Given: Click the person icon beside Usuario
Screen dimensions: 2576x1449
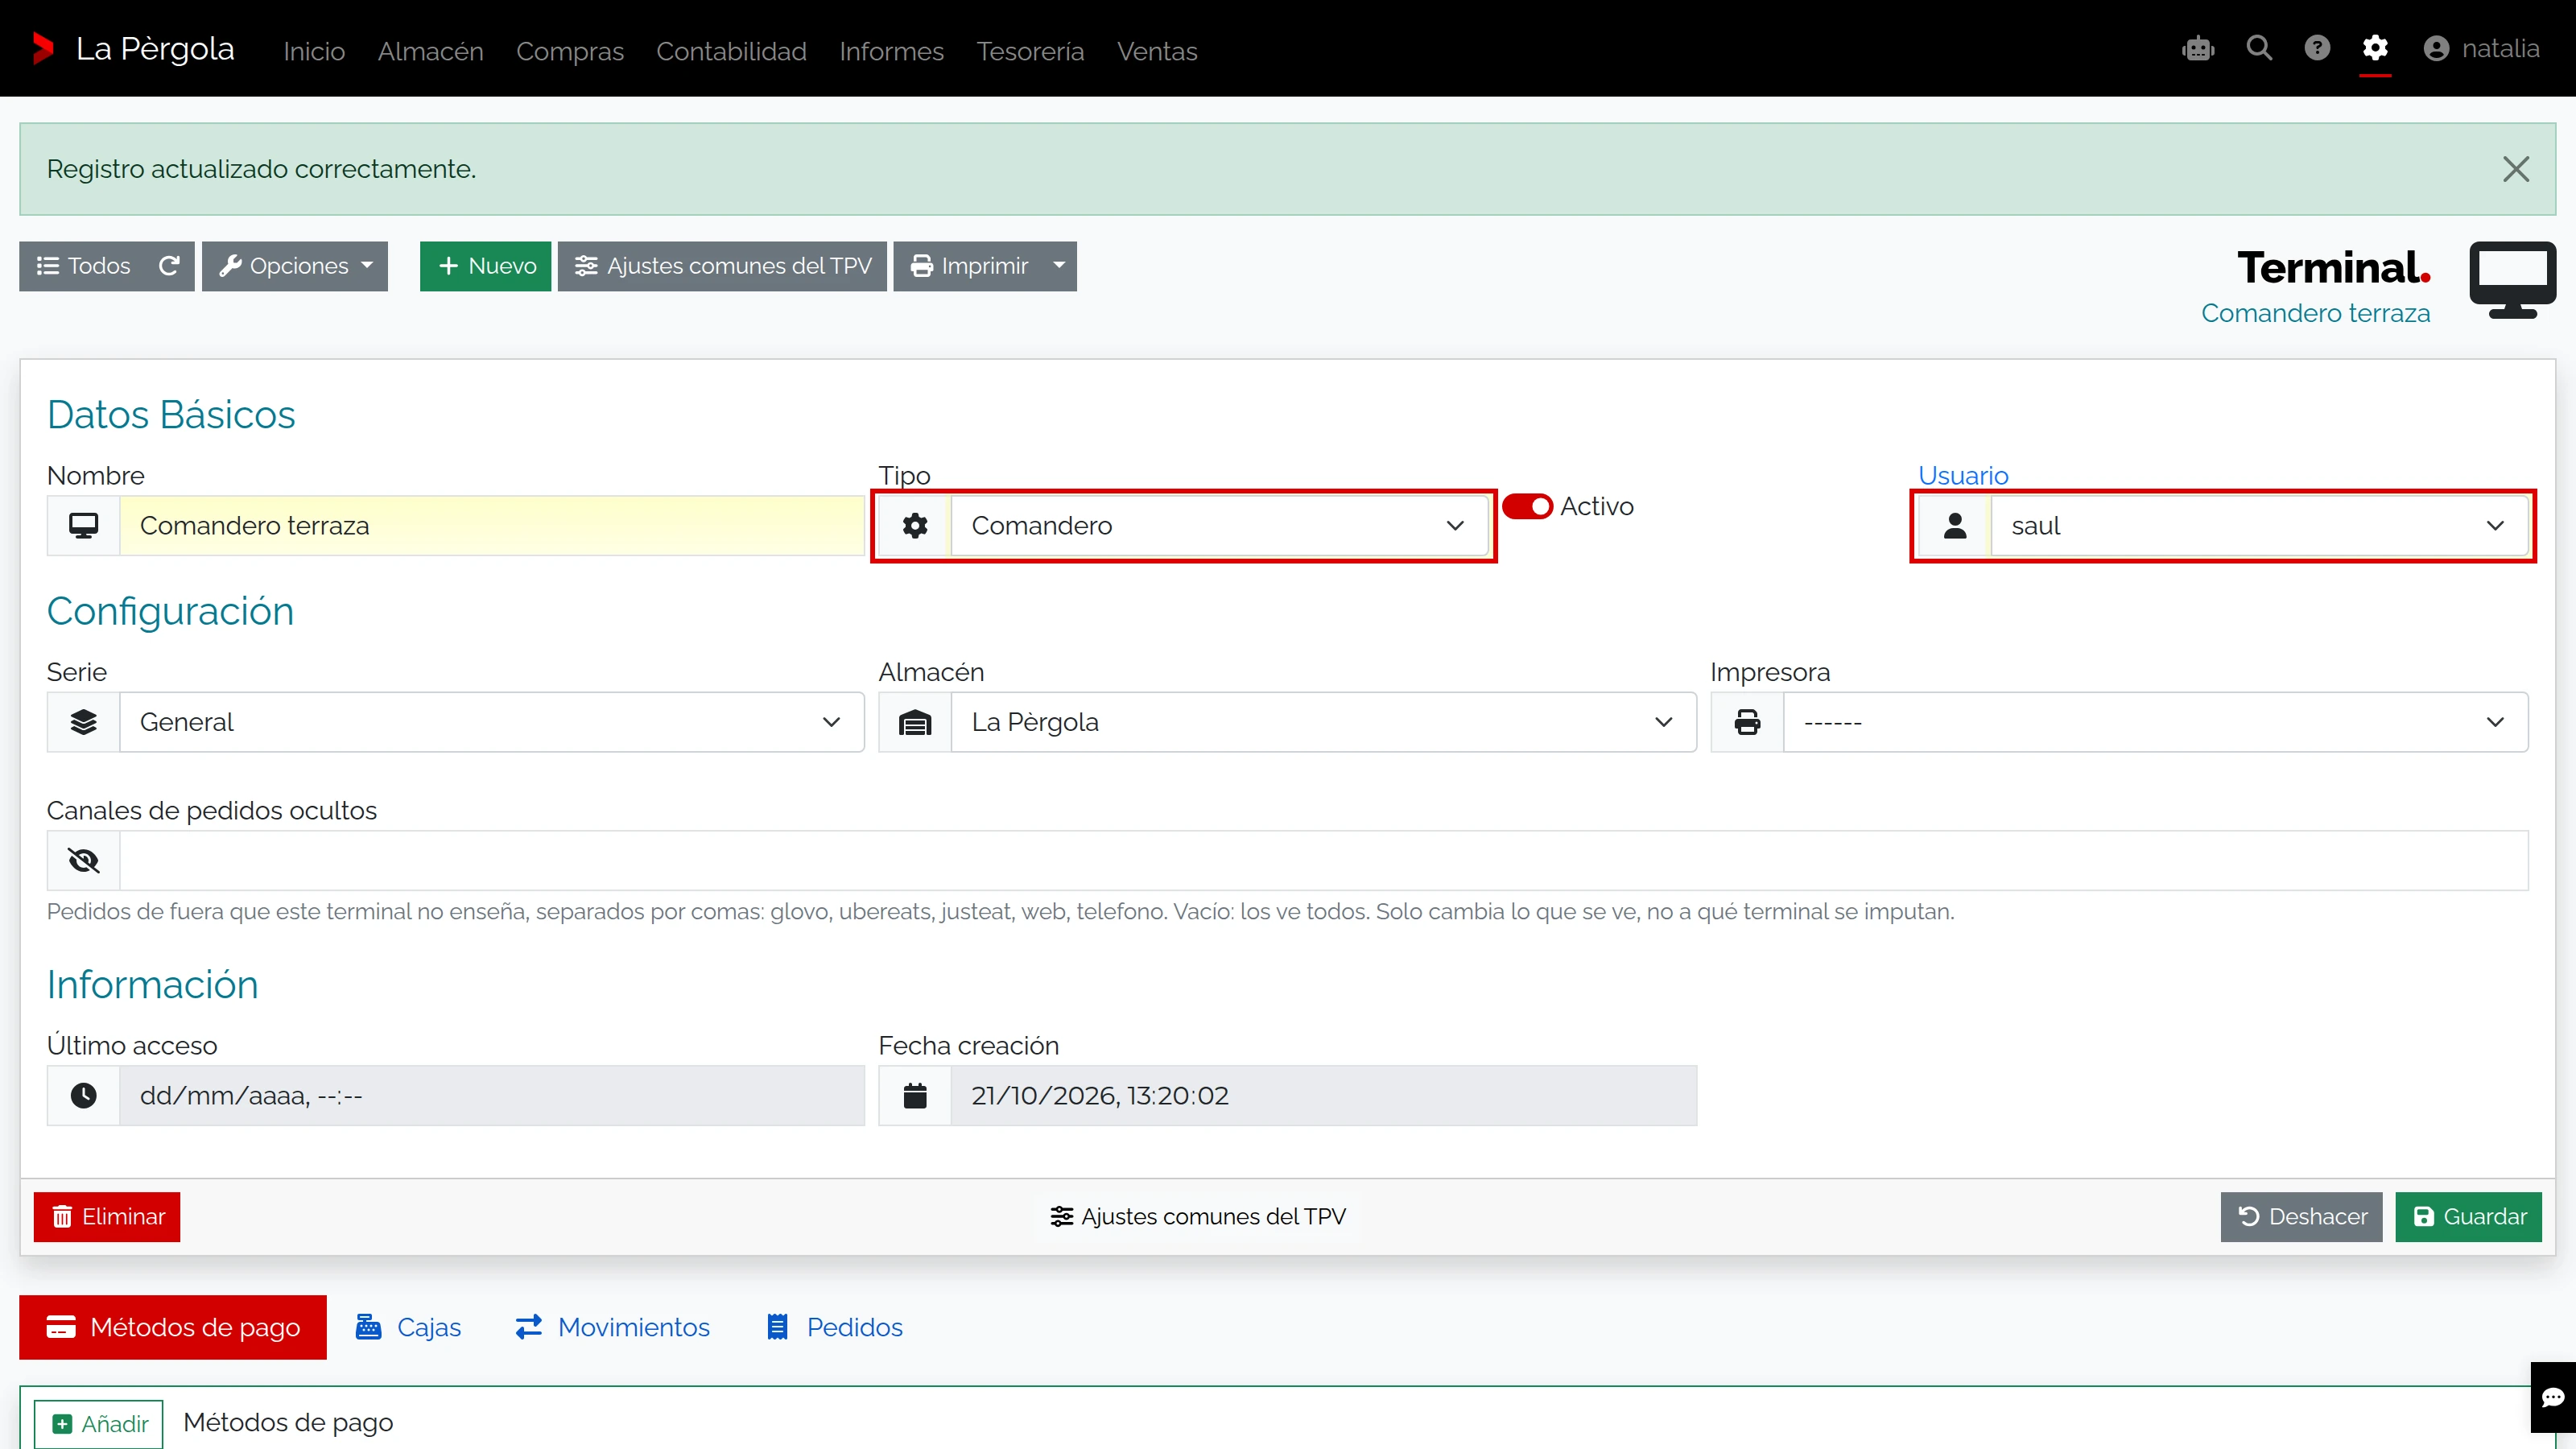Looking at the screenshot, I should 1955,525.
